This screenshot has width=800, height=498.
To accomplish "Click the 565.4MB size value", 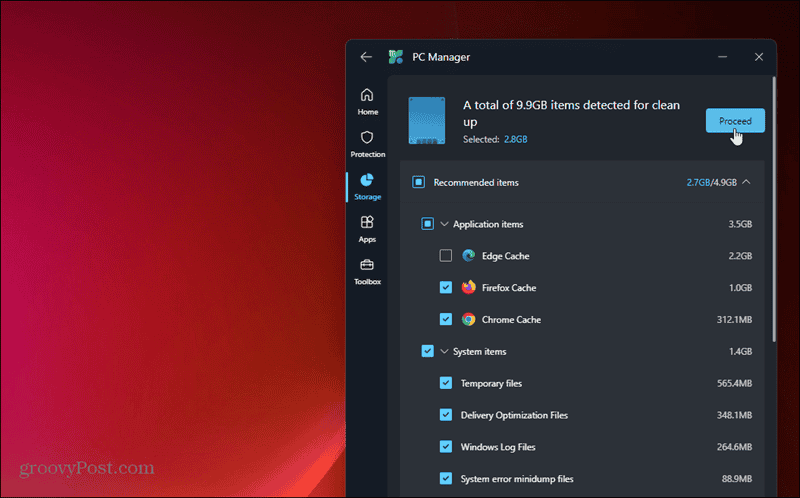I will pyautogui.click(x=734, y=383).
